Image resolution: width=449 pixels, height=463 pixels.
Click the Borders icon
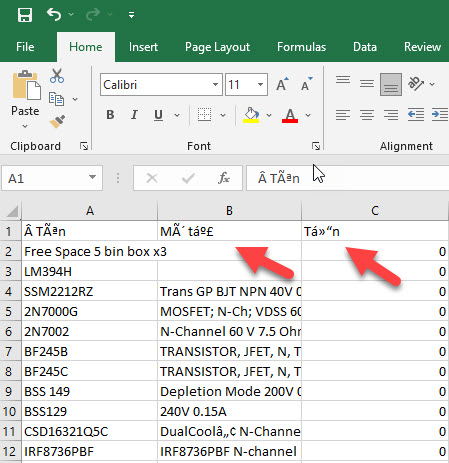(204, 115)
